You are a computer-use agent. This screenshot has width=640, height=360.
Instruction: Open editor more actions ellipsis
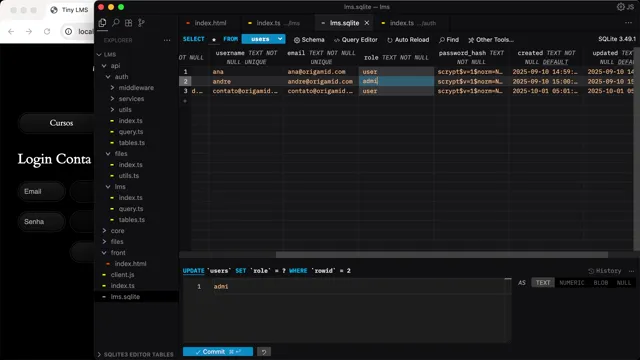pyautogui.click(x=628, y=23)
